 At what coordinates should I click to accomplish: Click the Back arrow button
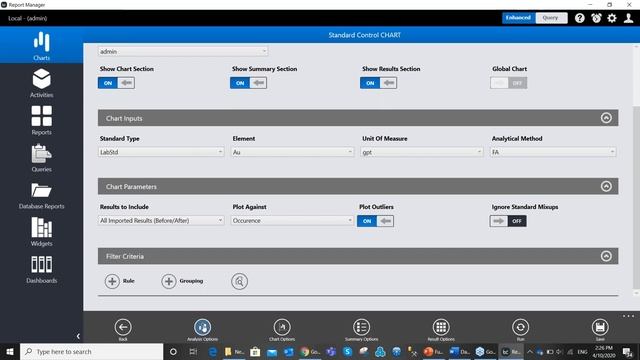123,327
